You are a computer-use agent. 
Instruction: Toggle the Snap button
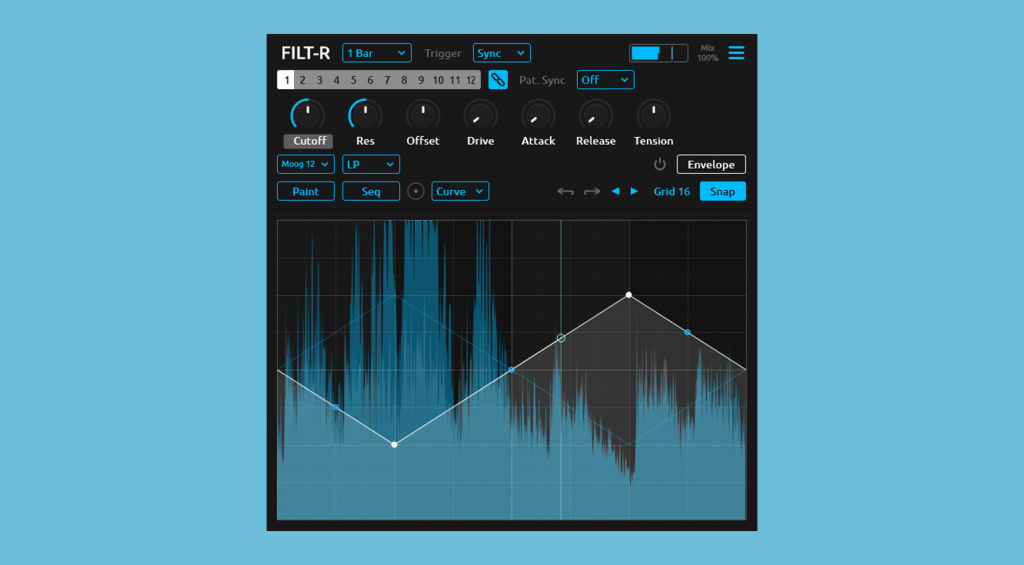pos(722,191)
